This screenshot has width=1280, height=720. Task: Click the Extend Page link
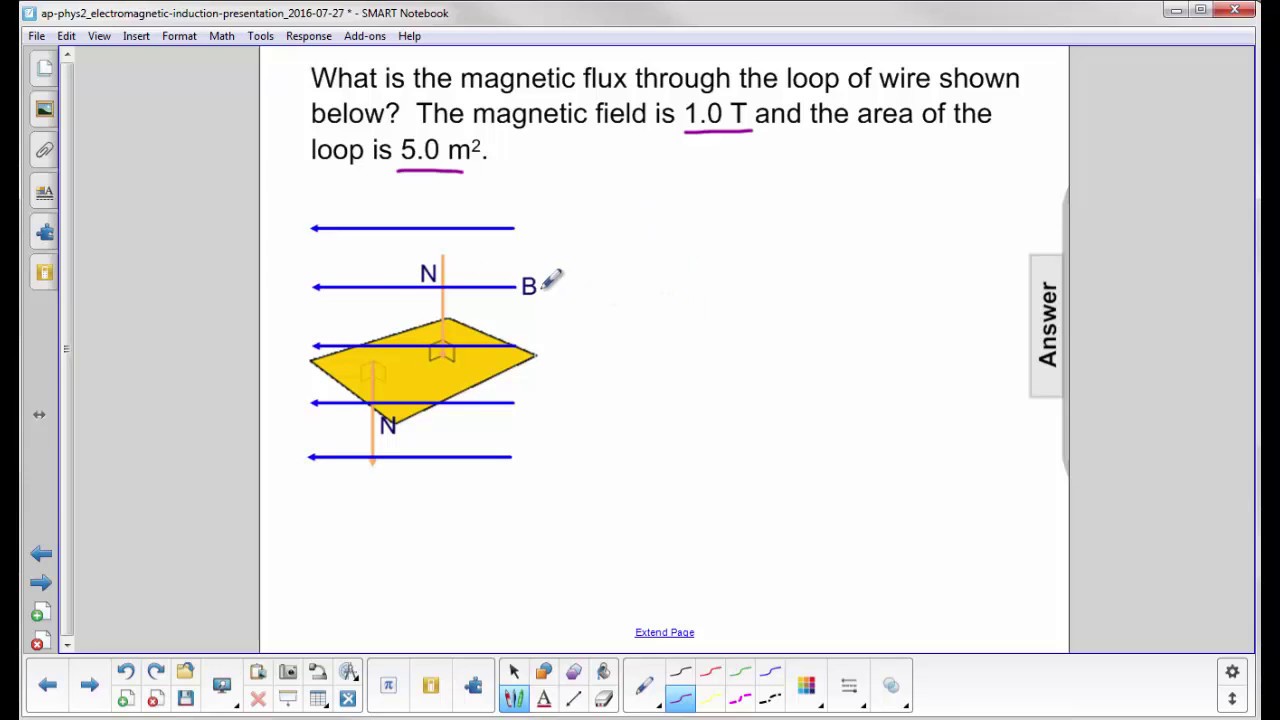tap(664, 632)
